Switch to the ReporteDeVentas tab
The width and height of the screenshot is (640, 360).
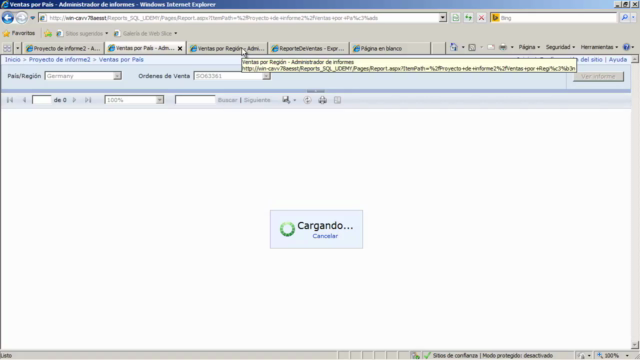pyautogui.click(x=309, y=48)
